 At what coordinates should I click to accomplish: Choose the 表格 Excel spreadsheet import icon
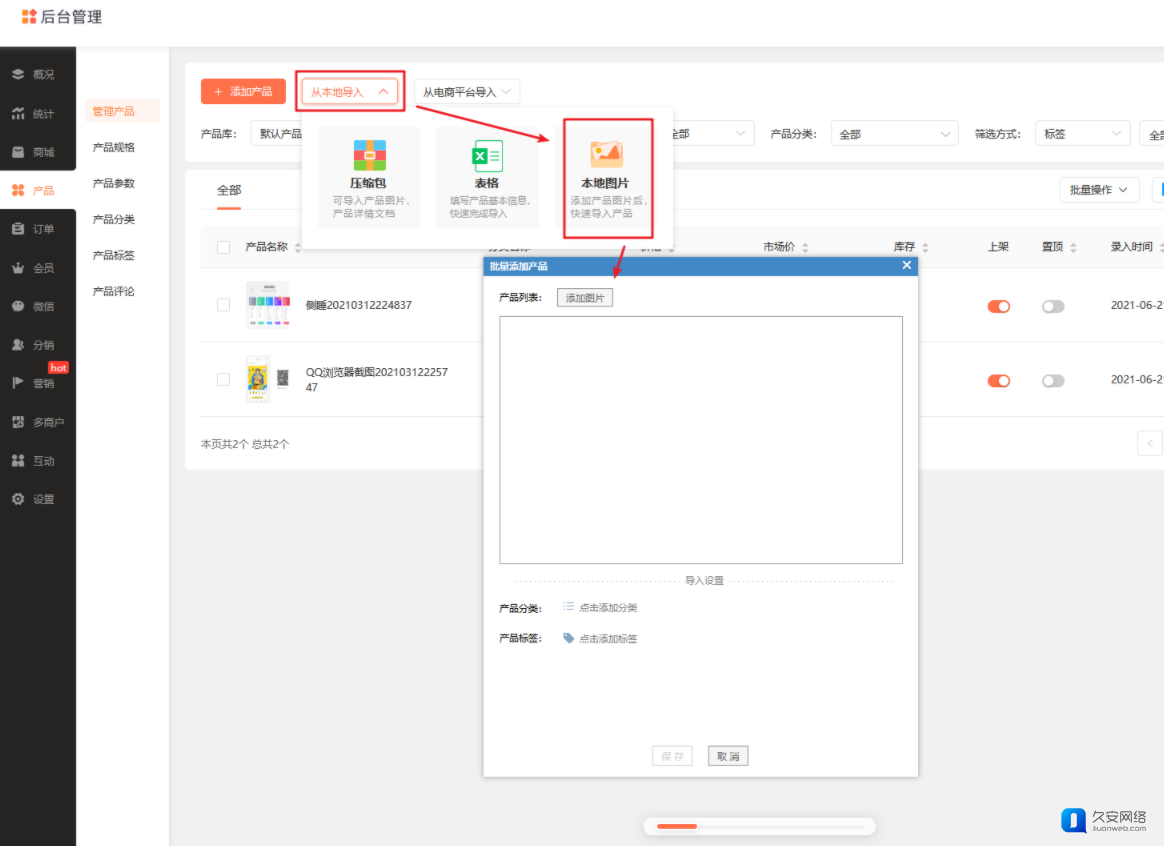pos(487,156)
